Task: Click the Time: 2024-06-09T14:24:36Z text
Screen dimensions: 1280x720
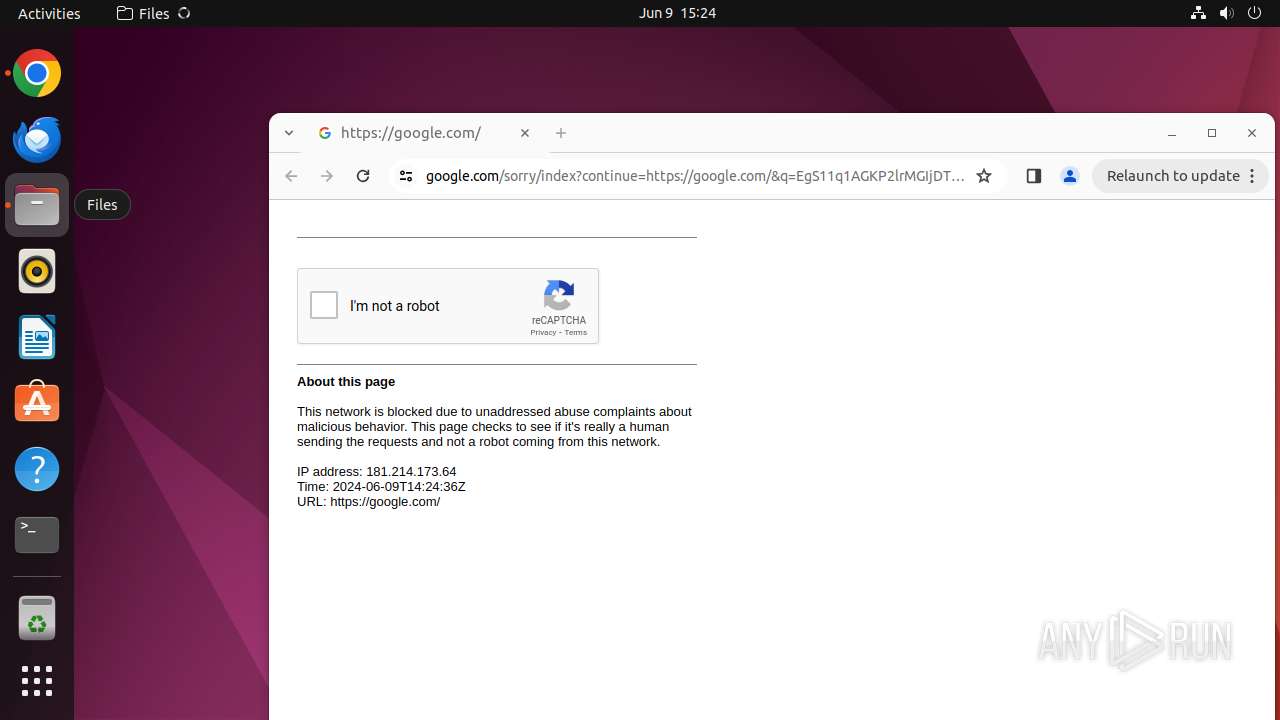Action: point(381,487)
